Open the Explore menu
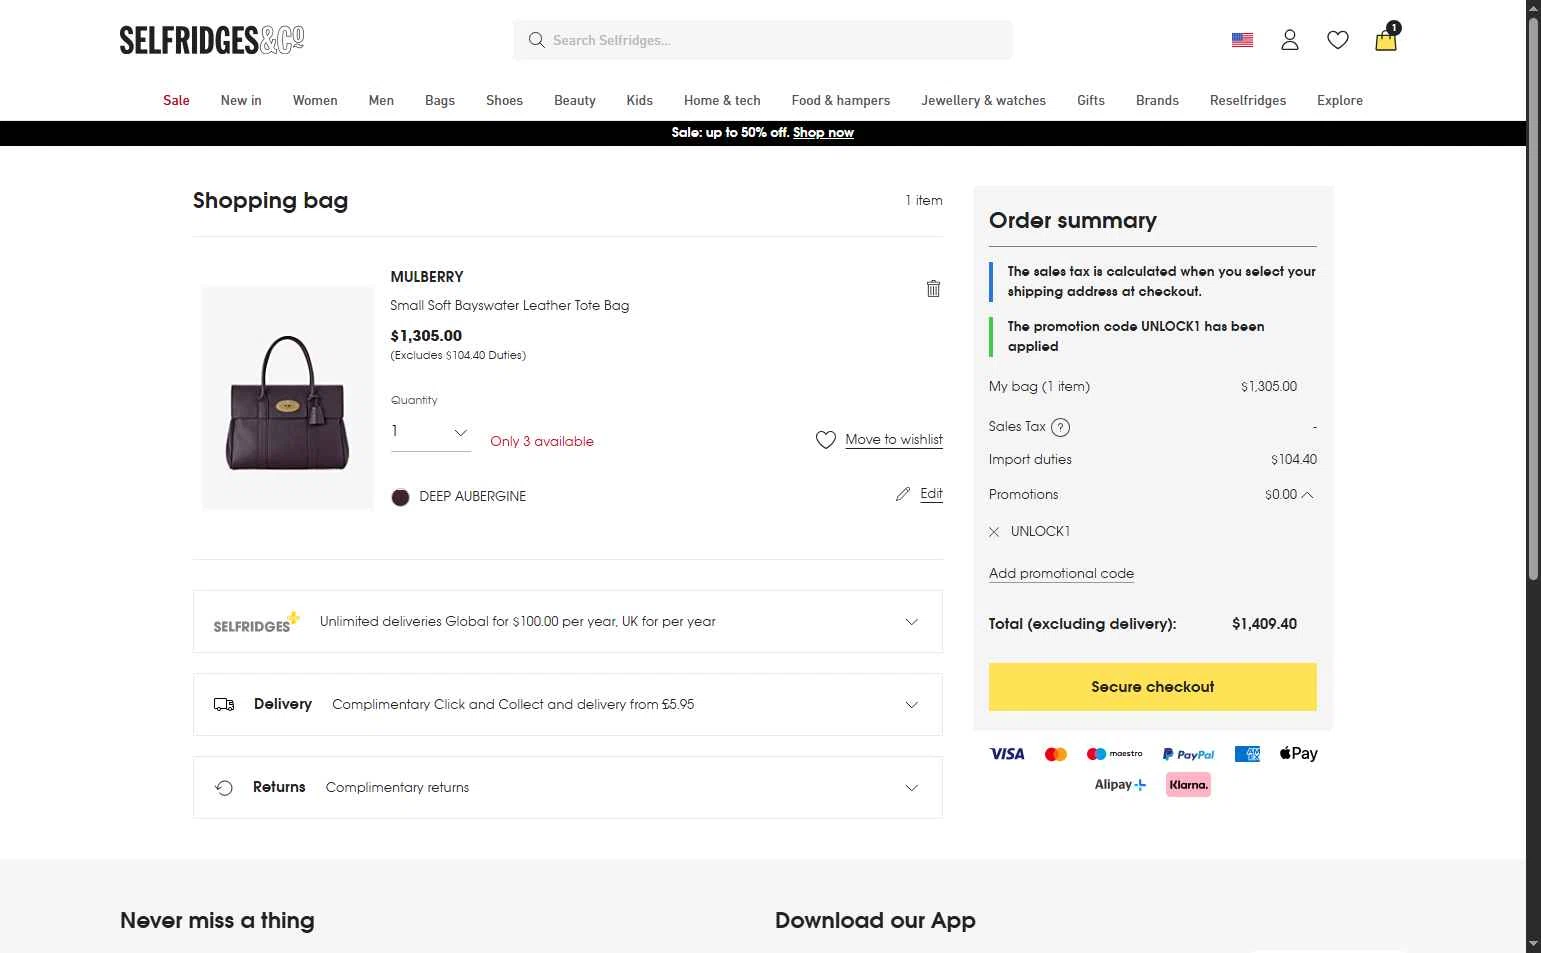This screenshot has width=1541, height=953. (1340, 100)
